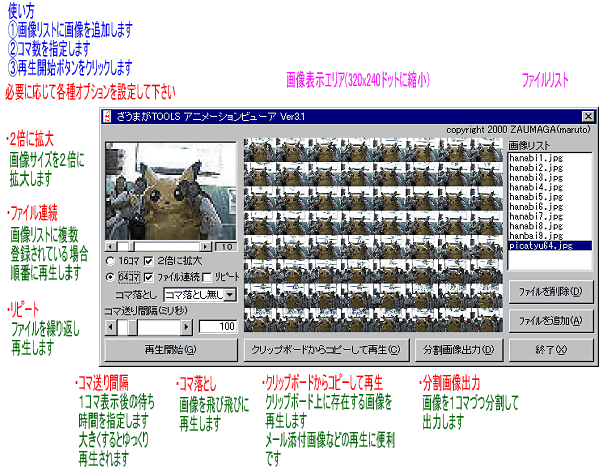Click the frame scrollbar left arrow under the preview
The image size is (606, 472).
point(111,247)
